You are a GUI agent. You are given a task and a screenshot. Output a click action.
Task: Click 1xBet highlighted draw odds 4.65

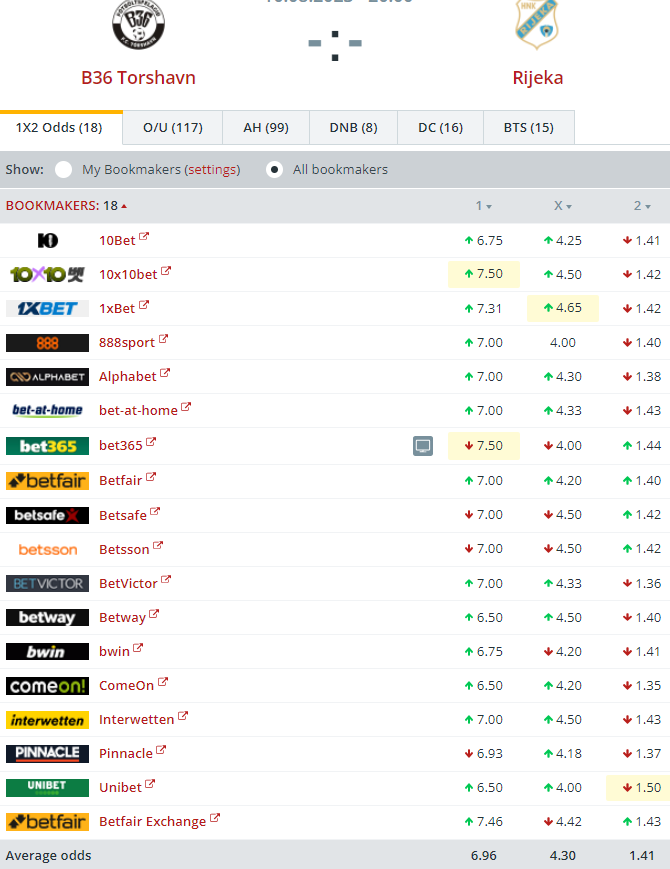coord(562,308)
